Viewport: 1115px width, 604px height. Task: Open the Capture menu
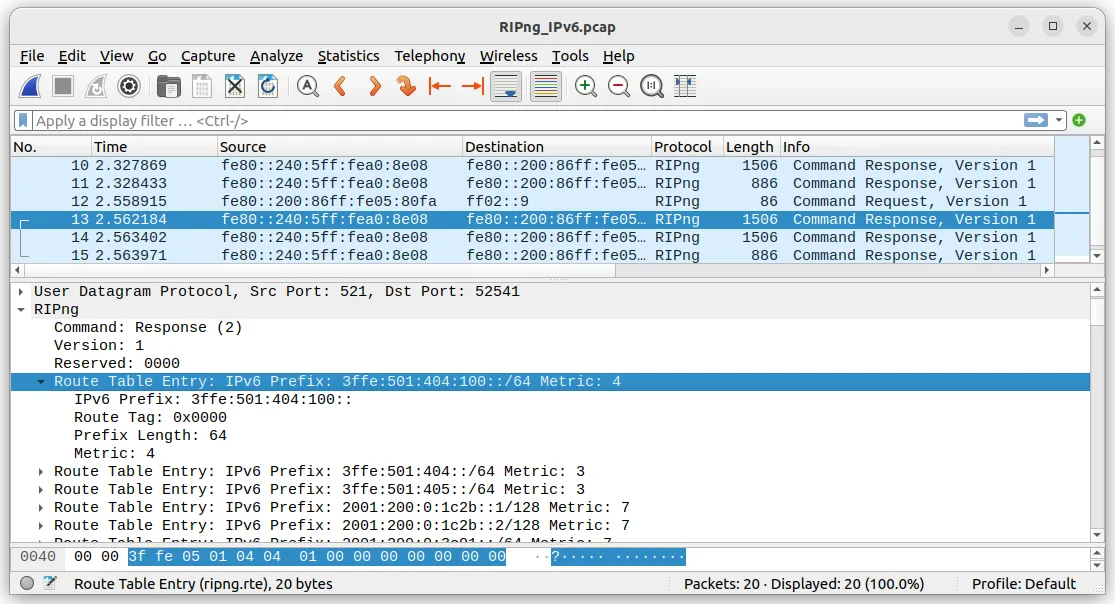208,56
